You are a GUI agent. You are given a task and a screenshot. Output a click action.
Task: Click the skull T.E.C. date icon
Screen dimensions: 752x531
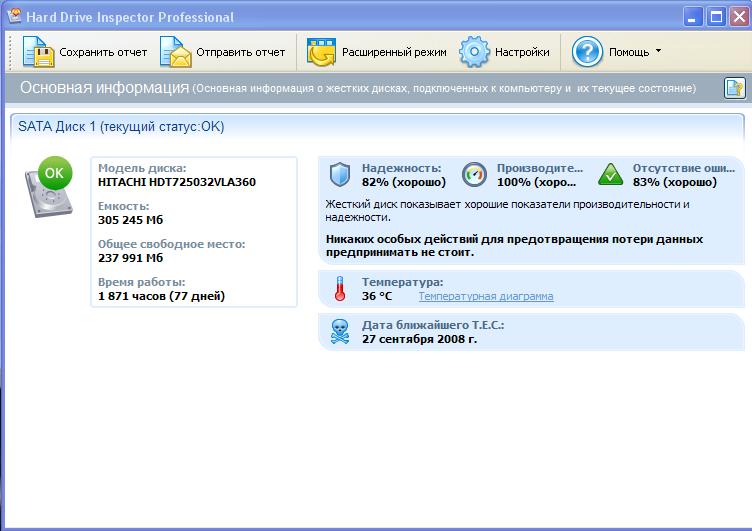[x=340, y=331]
